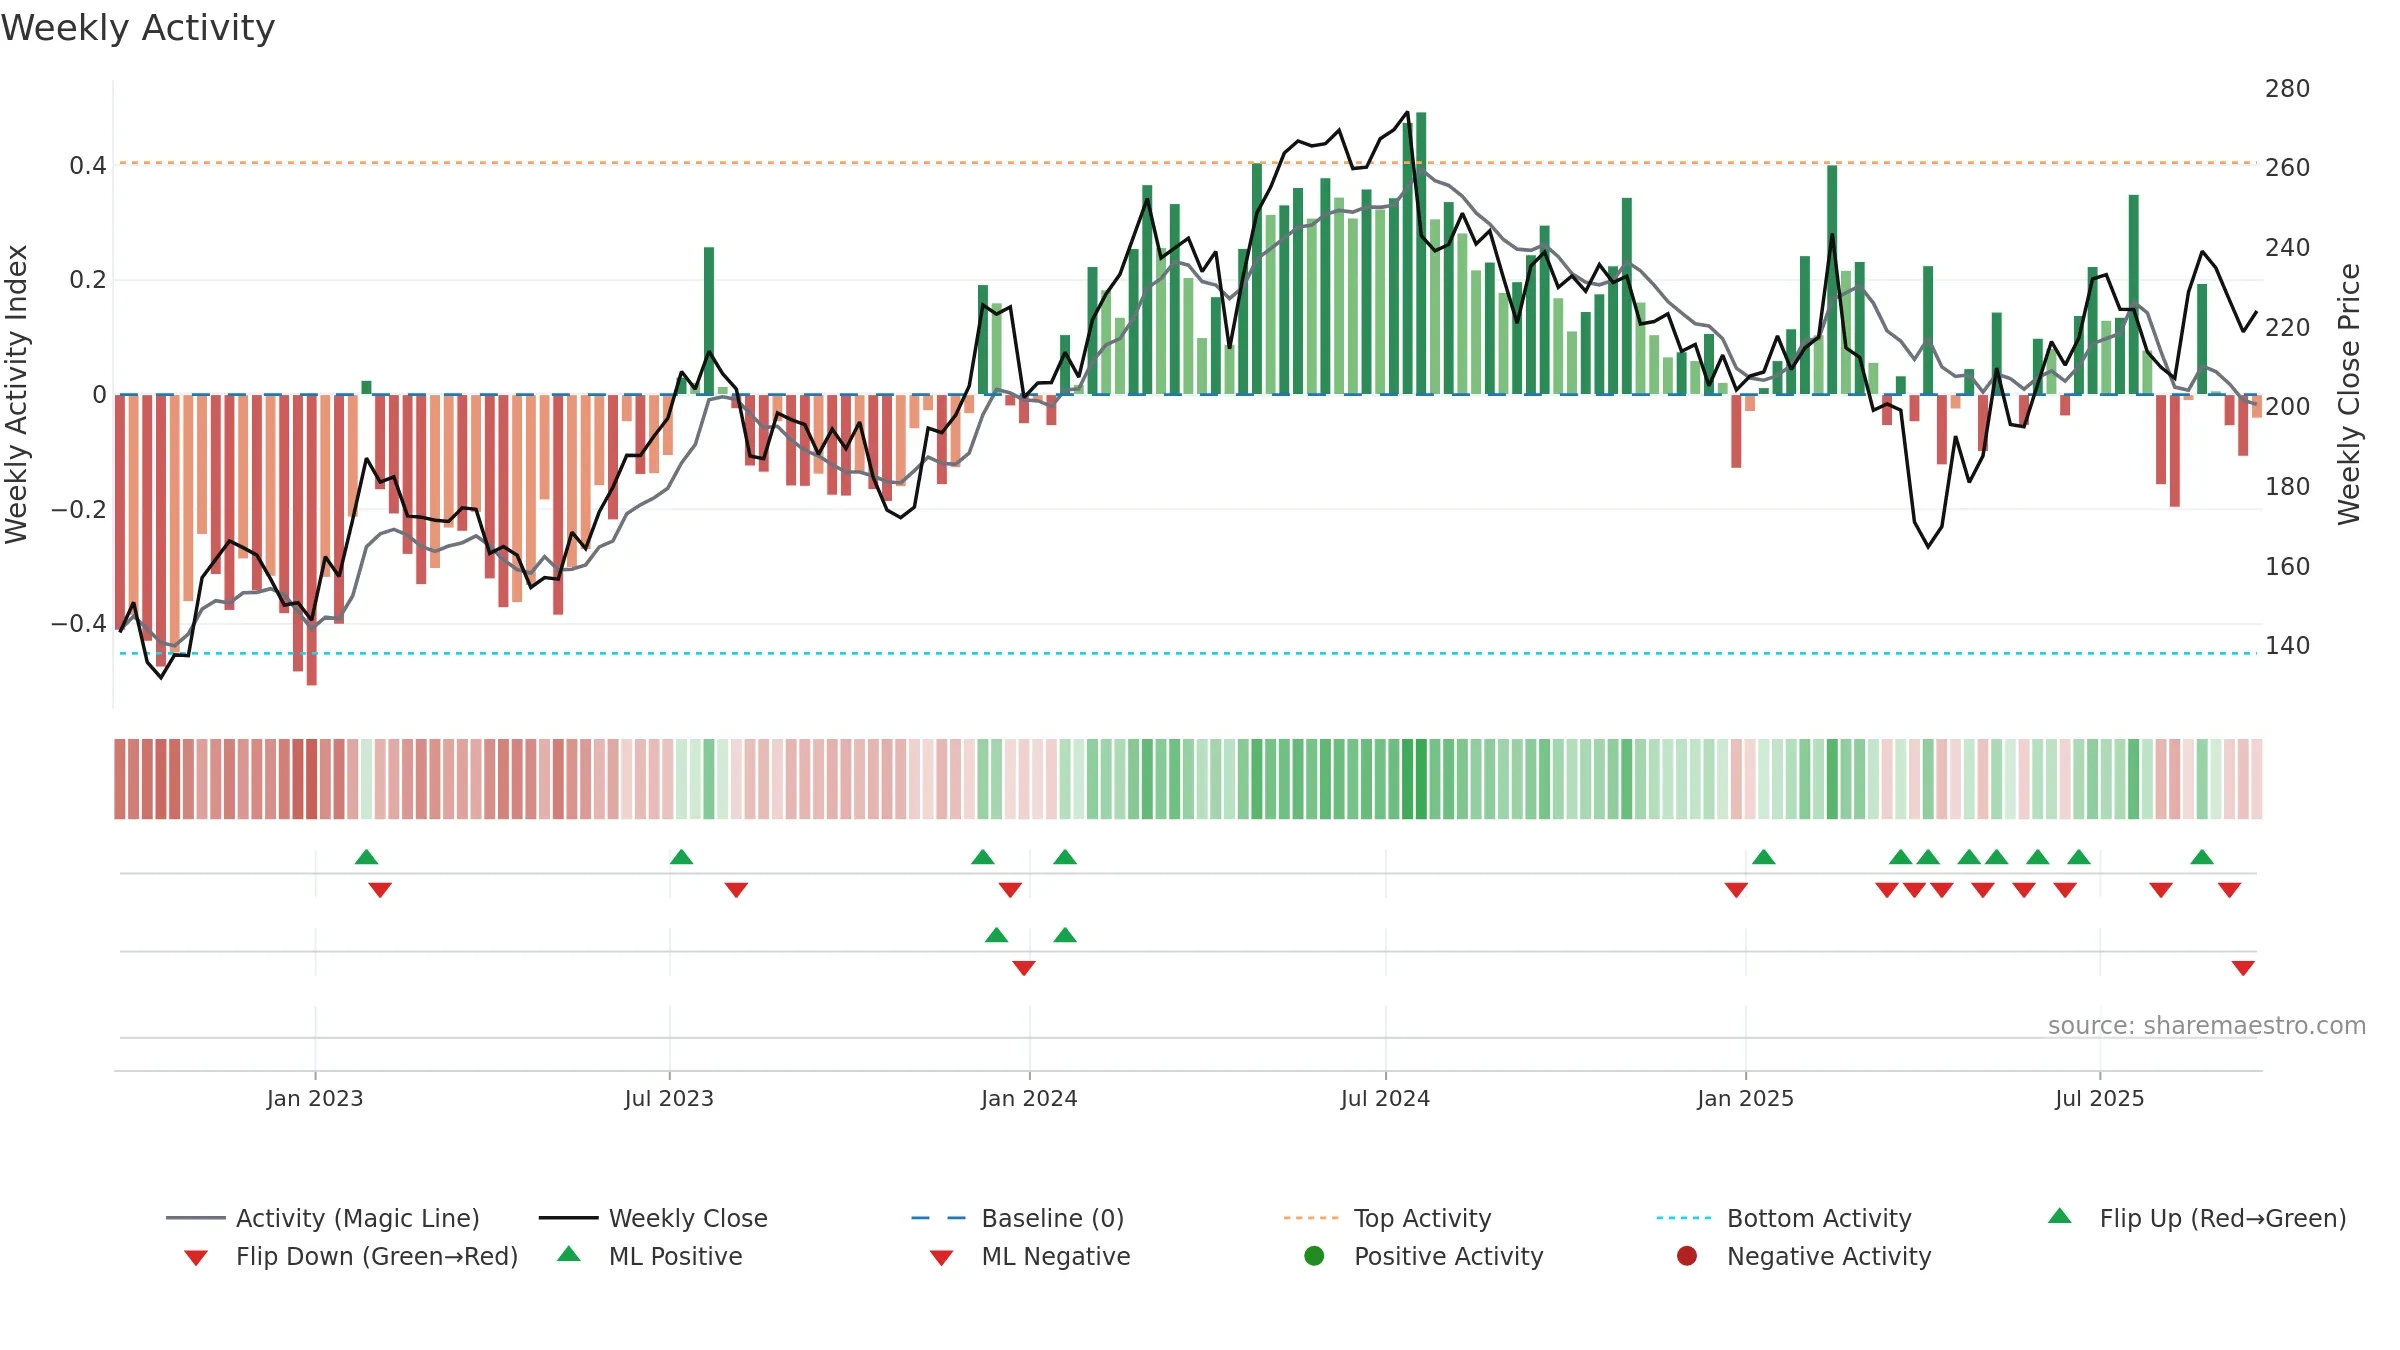The height and width of the screenshot is (1350, 2400).
Task: Click the 160 tick on the price axis
Action: coord(2288,566)
